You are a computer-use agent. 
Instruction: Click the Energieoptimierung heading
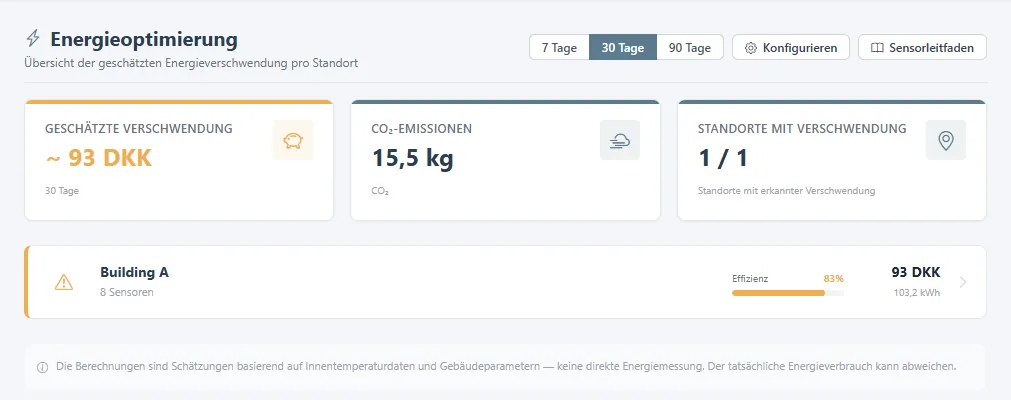pos(144,39)
